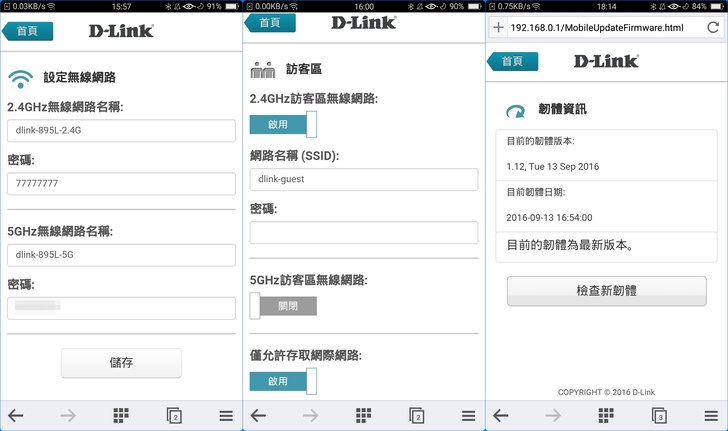The height and width of the screenshot is (431, 728).
Task: Focus the 5GHz password field on wireless settings
Action: (x=121, y=308)
